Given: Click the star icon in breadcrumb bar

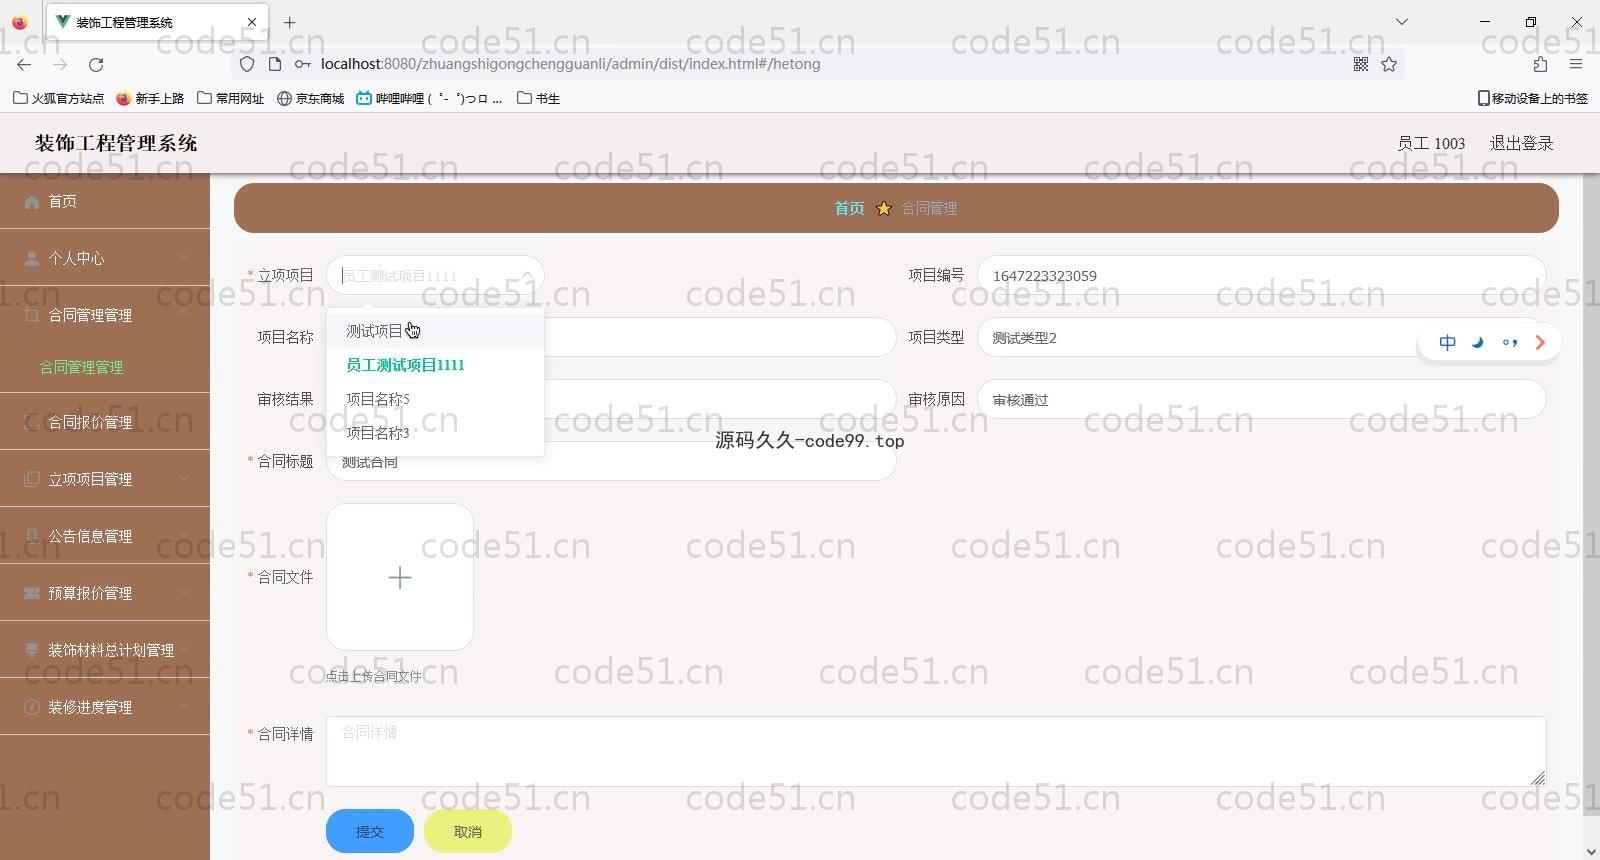Looking at the screenshot, I should (883, 208).
